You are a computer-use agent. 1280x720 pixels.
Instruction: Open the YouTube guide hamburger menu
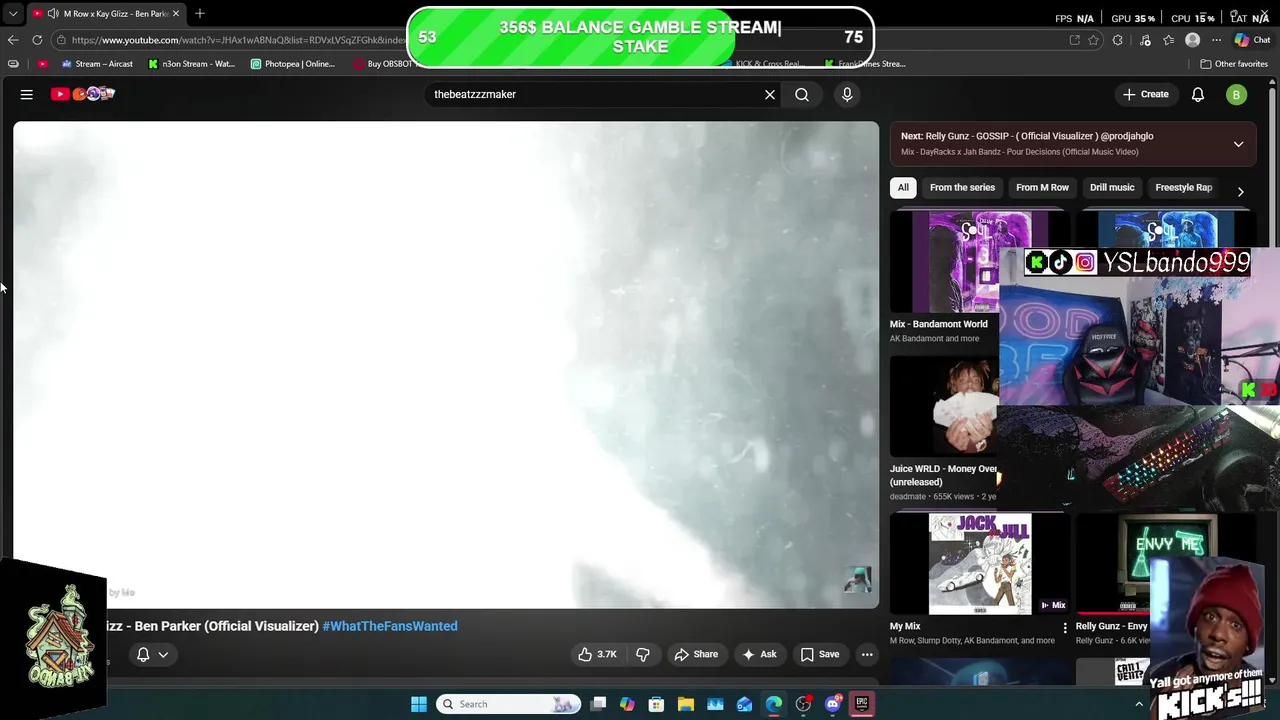click(x=27, y=94)
